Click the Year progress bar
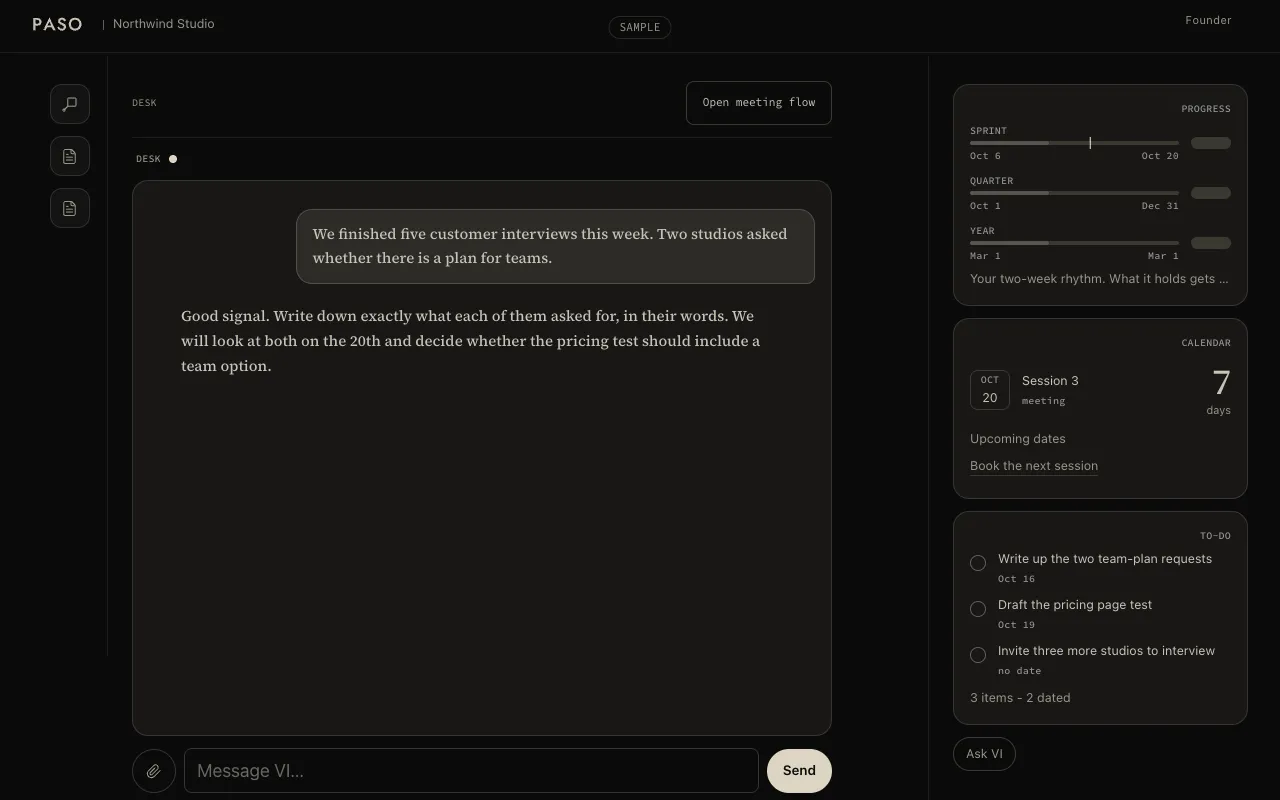This screenshot has height=800, width=1280. [1074, 243]
